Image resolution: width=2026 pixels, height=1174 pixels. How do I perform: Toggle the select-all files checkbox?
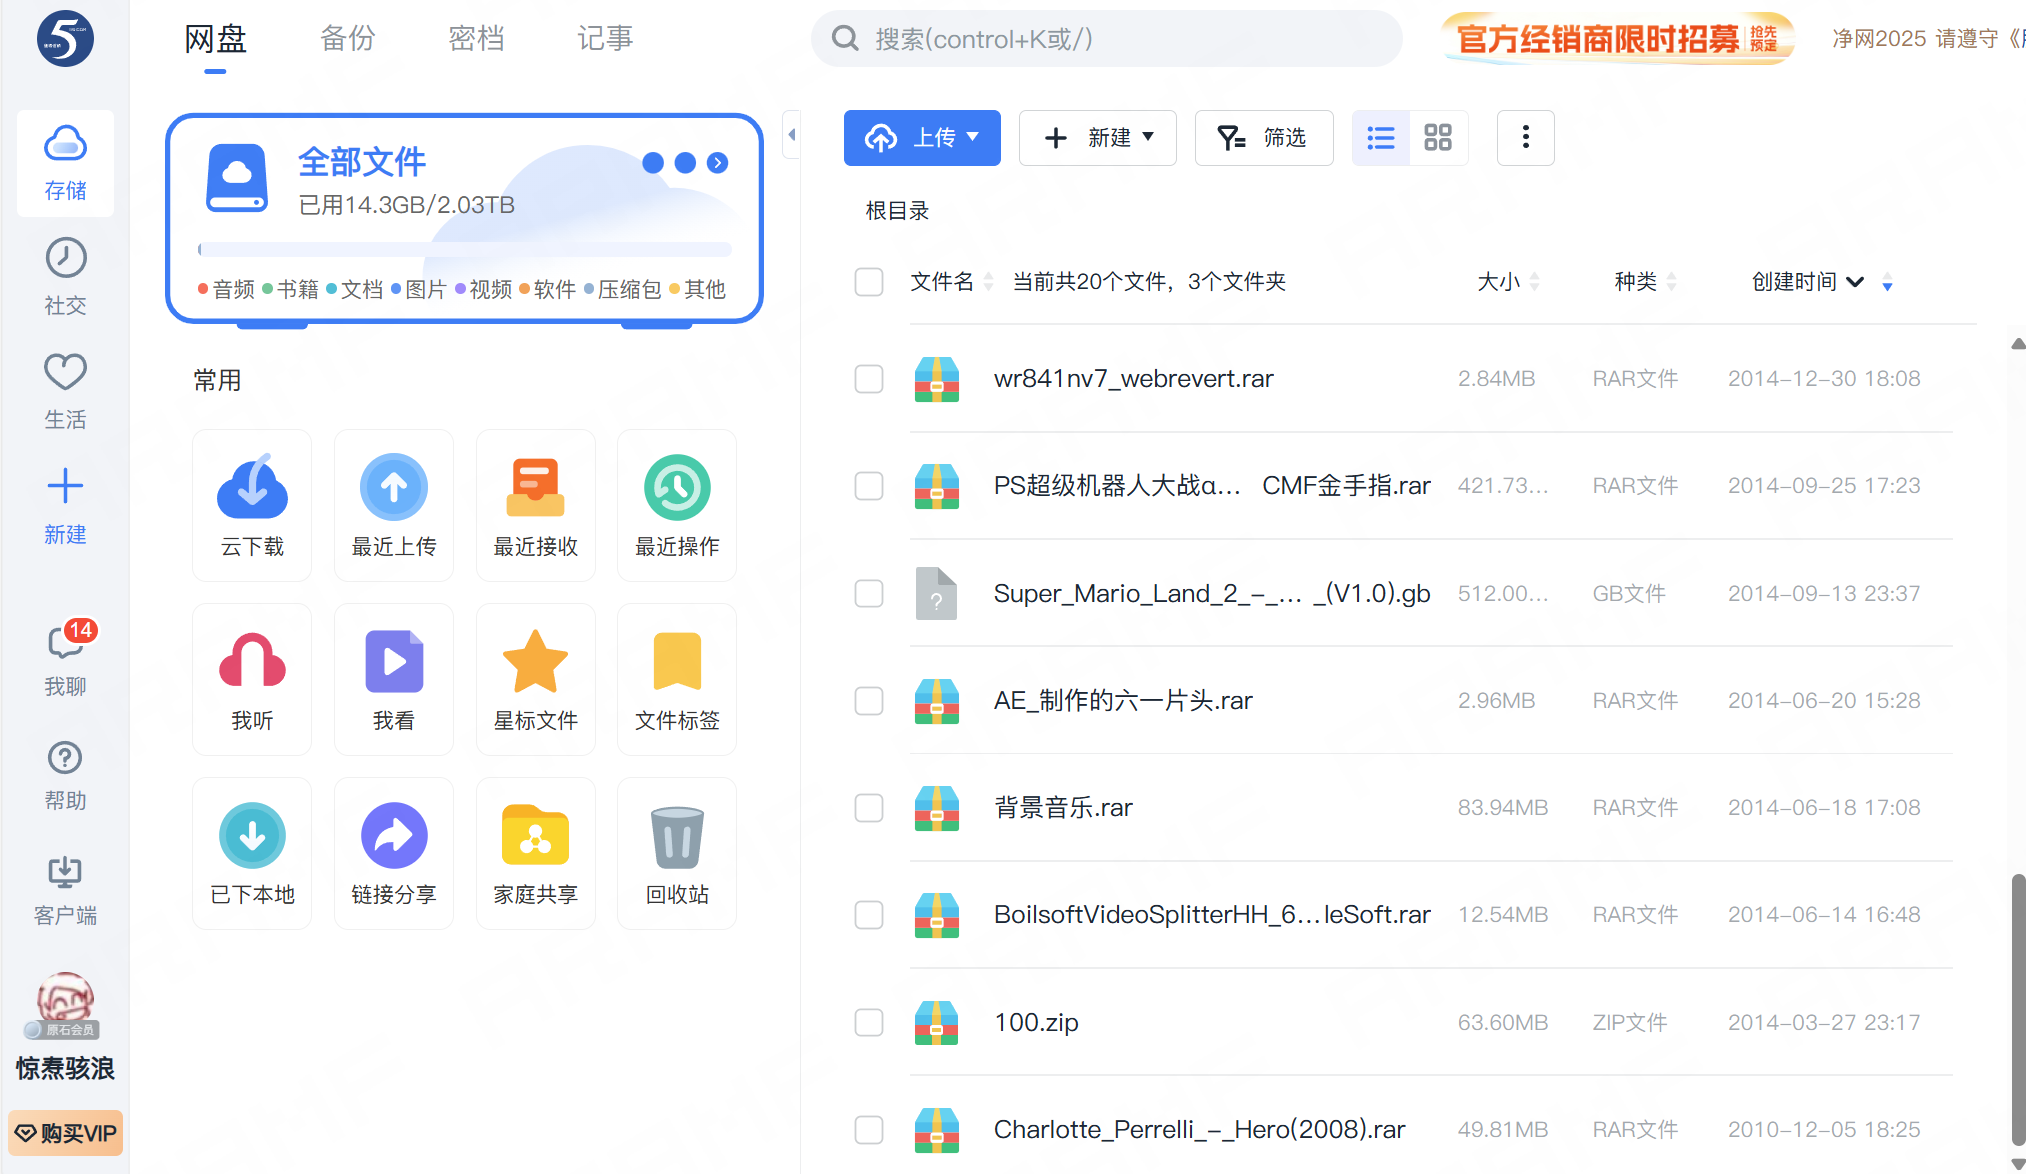point(869,282)
